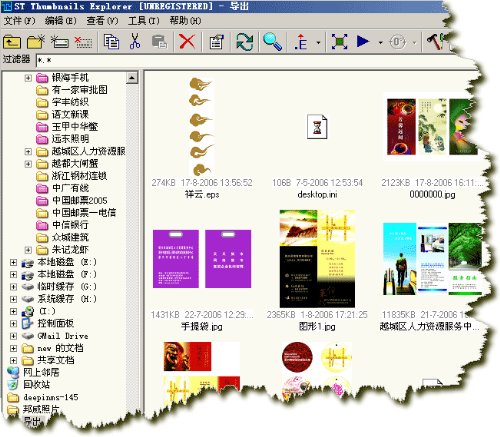This screenshot has height=437, width=500.
Task: Select the 语文新课 folder
Action: pos(70,115)
